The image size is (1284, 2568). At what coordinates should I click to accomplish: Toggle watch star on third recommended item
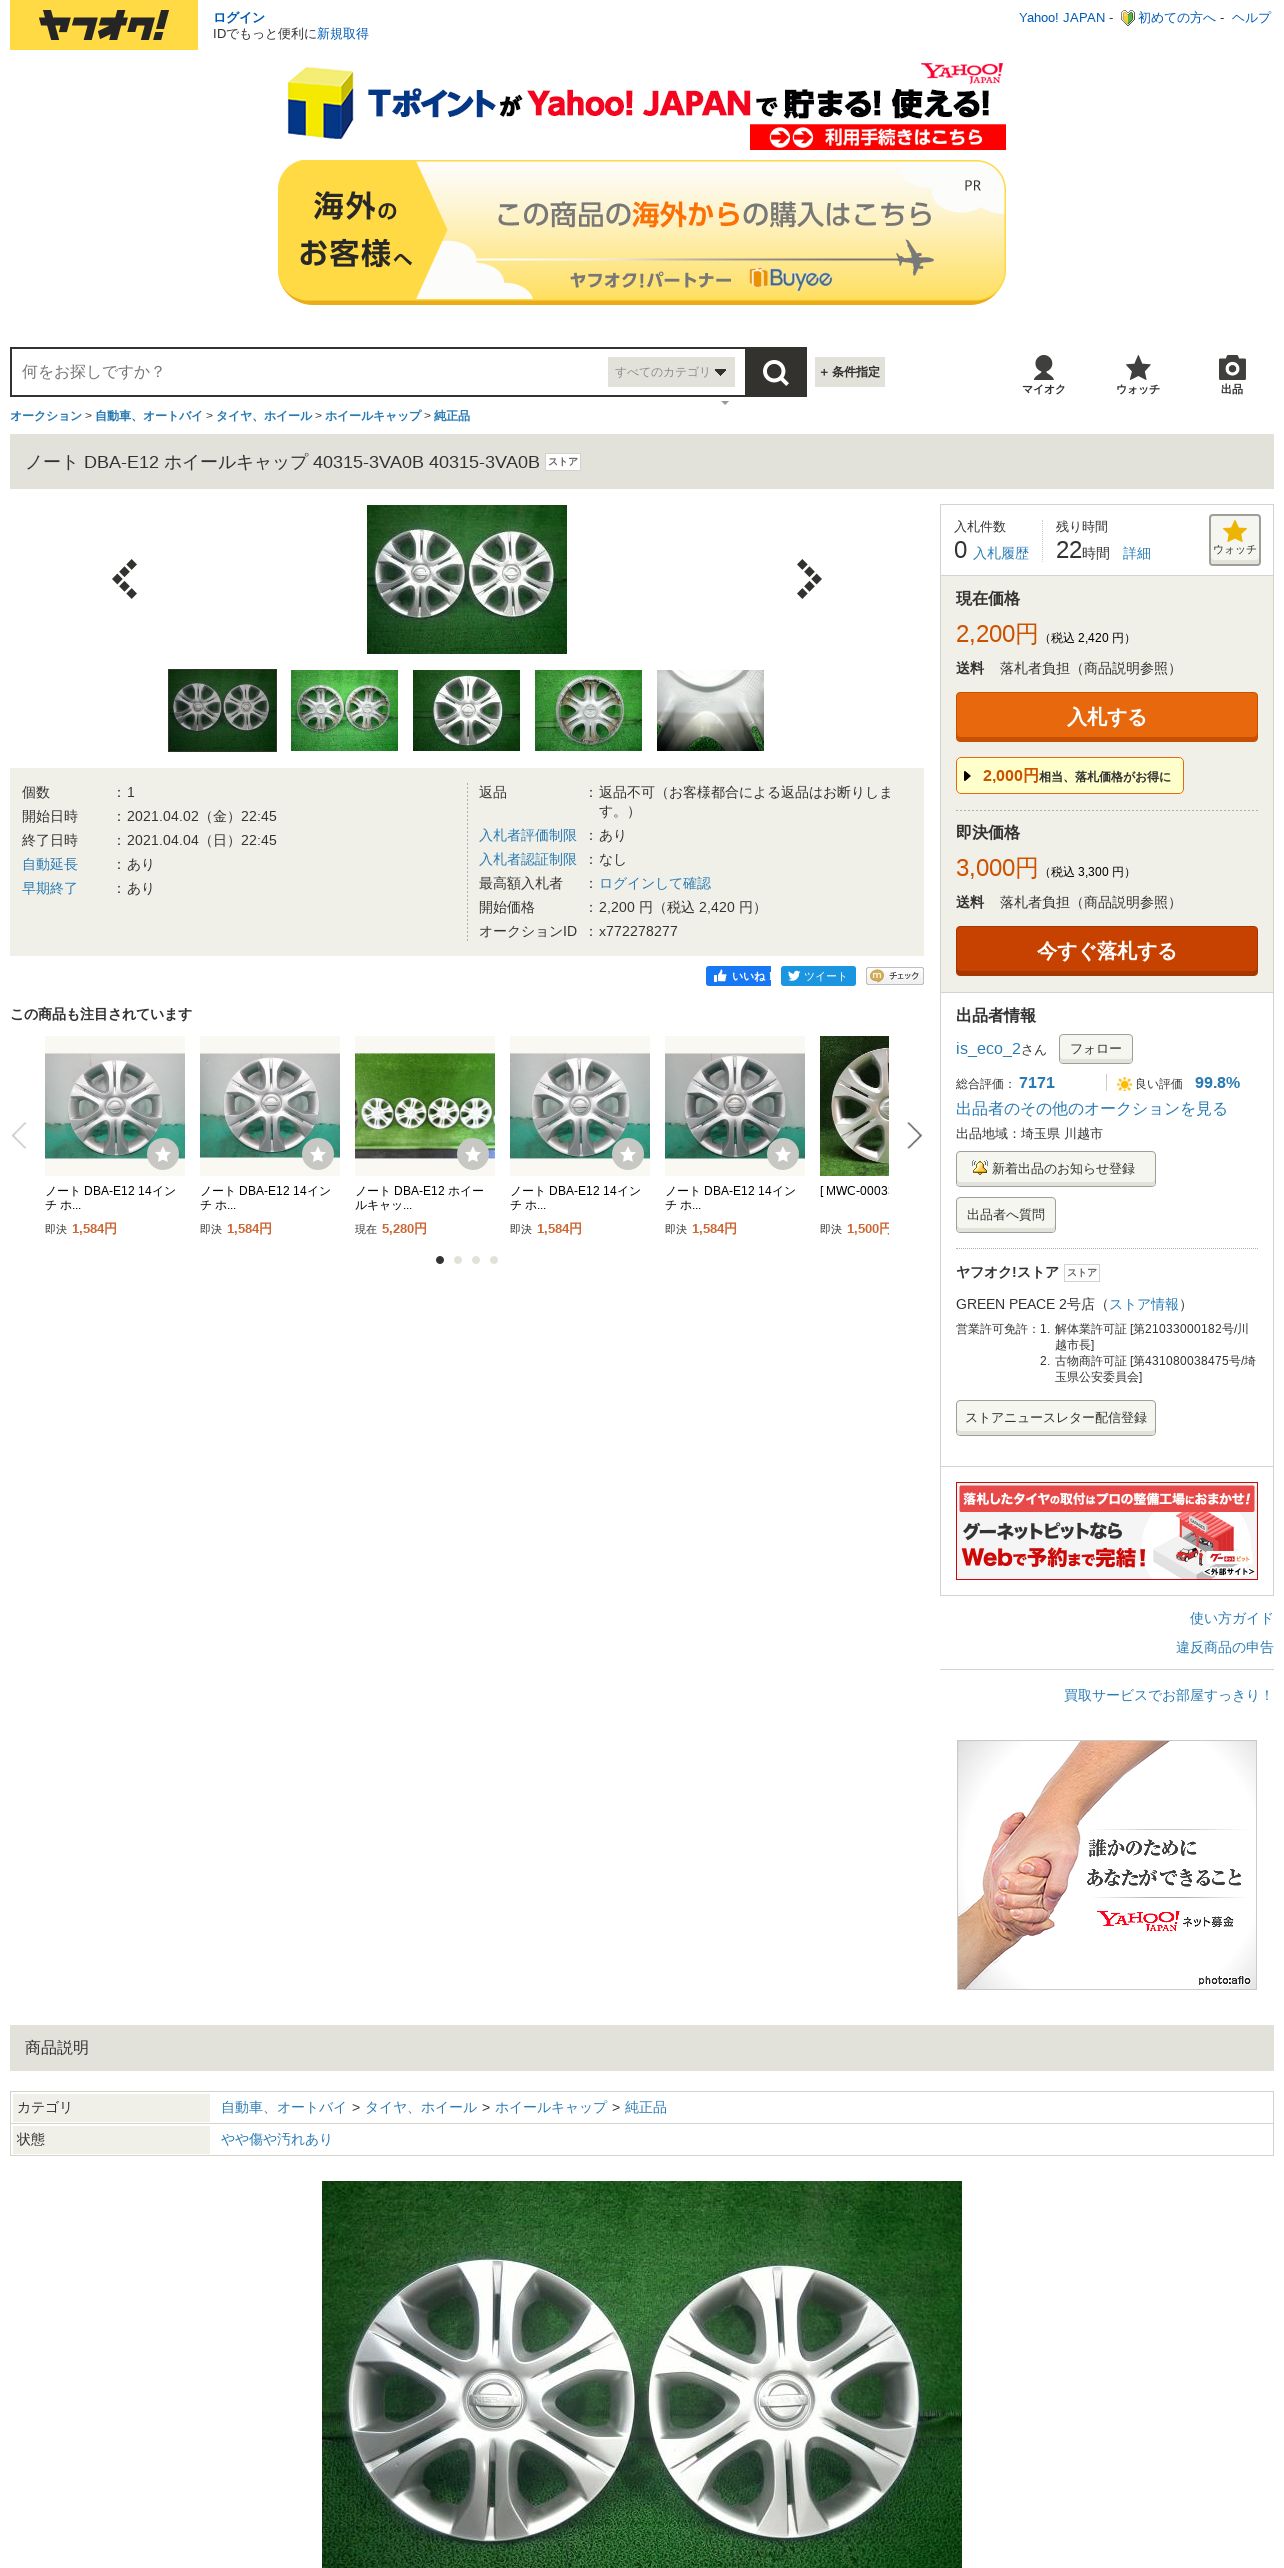coord(473,1154)
